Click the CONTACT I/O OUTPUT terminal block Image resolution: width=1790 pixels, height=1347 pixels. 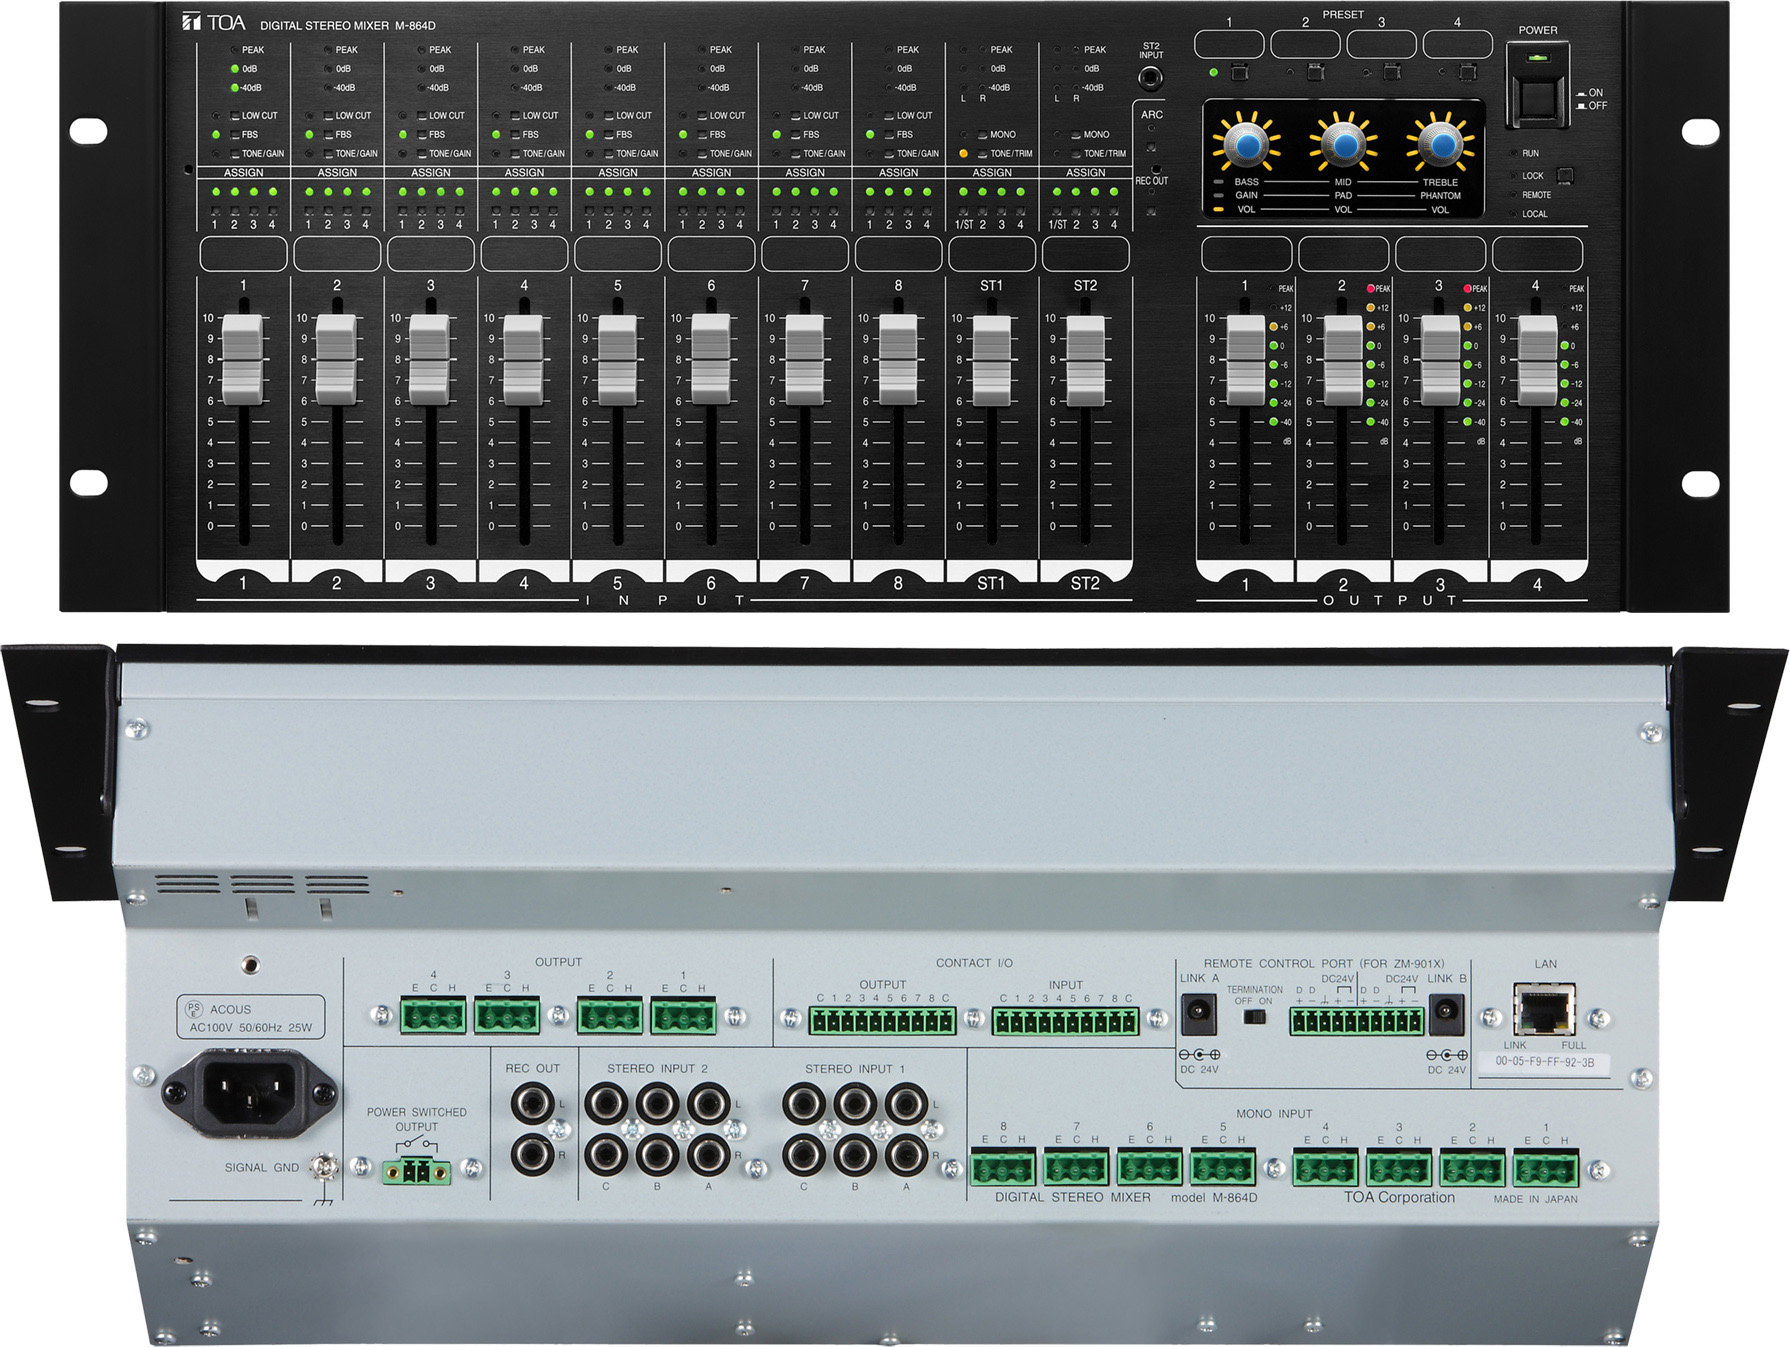click(882, 1021)
